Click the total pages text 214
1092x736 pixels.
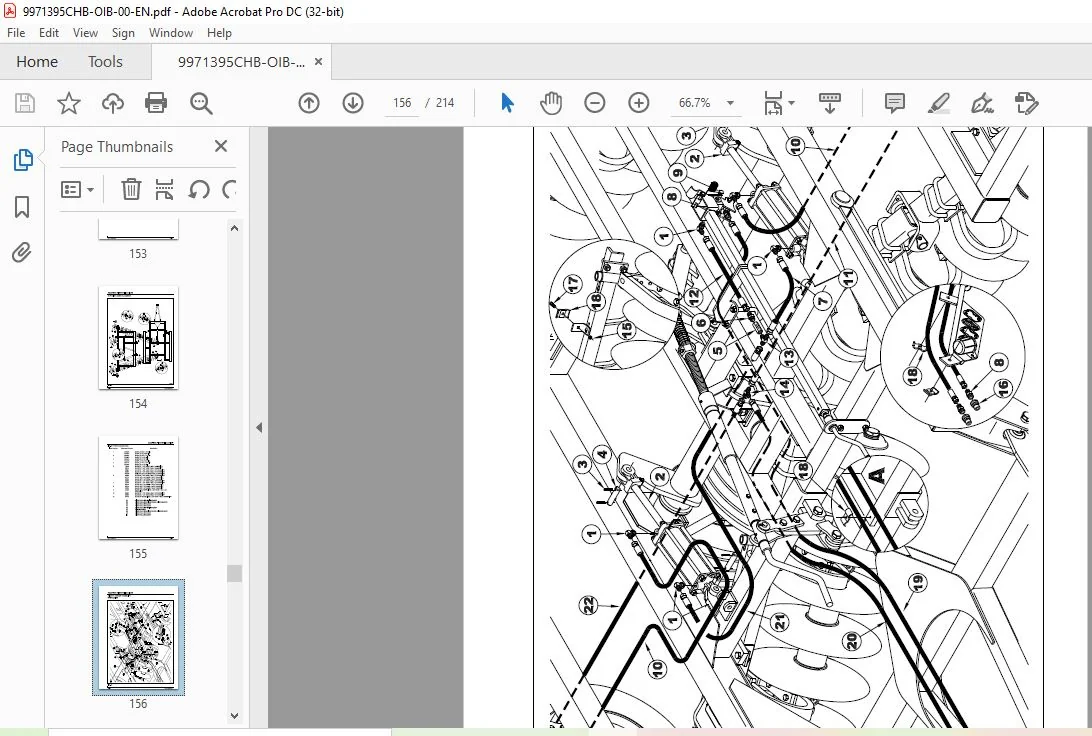[445, 103]
